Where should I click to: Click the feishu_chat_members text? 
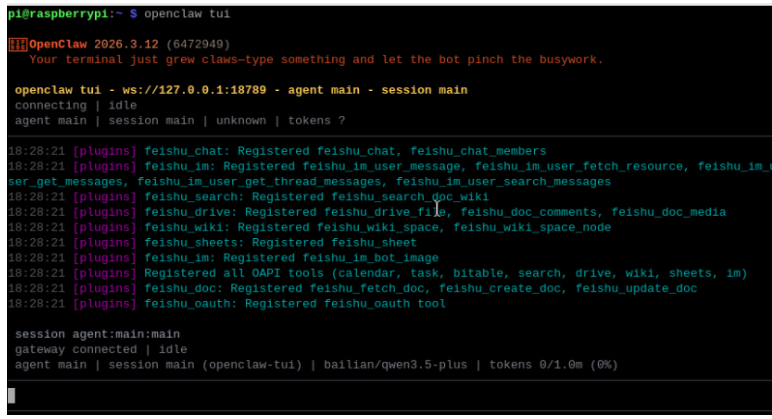click(x=478, y=151)
